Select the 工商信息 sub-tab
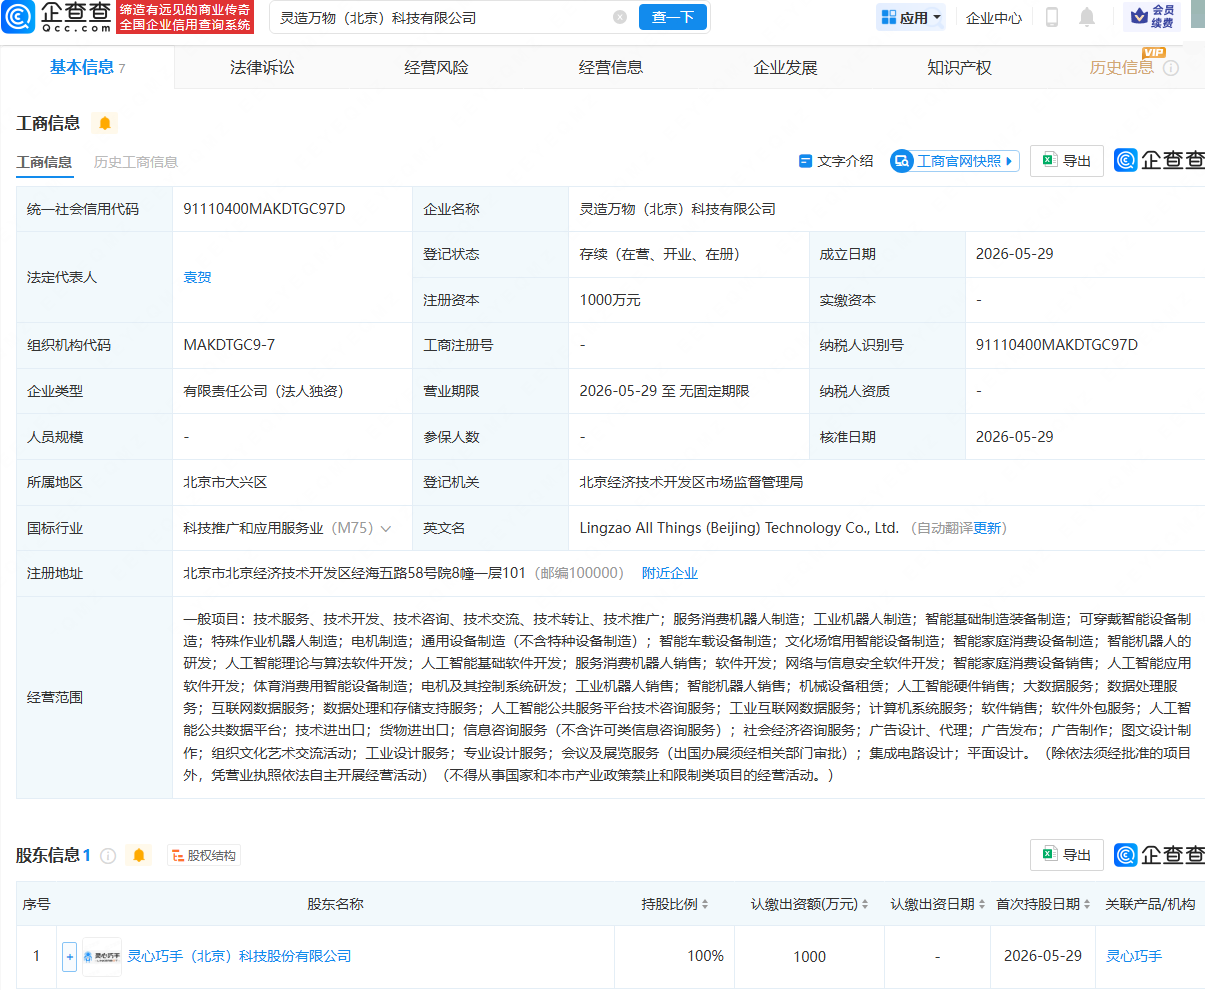Viewport: 1205px width, 990px height. click(44, 162)
